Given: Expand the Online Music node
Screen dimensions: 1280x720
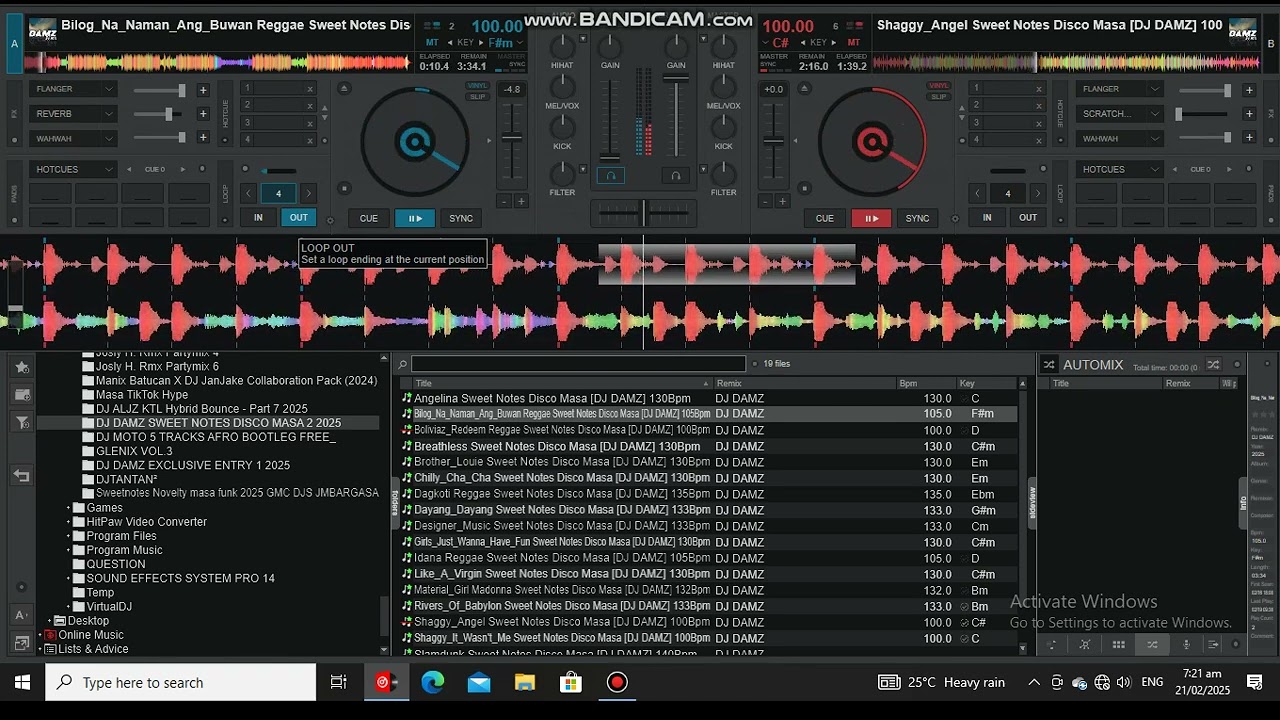Looking at the screenshot, I should coord(41,635).
